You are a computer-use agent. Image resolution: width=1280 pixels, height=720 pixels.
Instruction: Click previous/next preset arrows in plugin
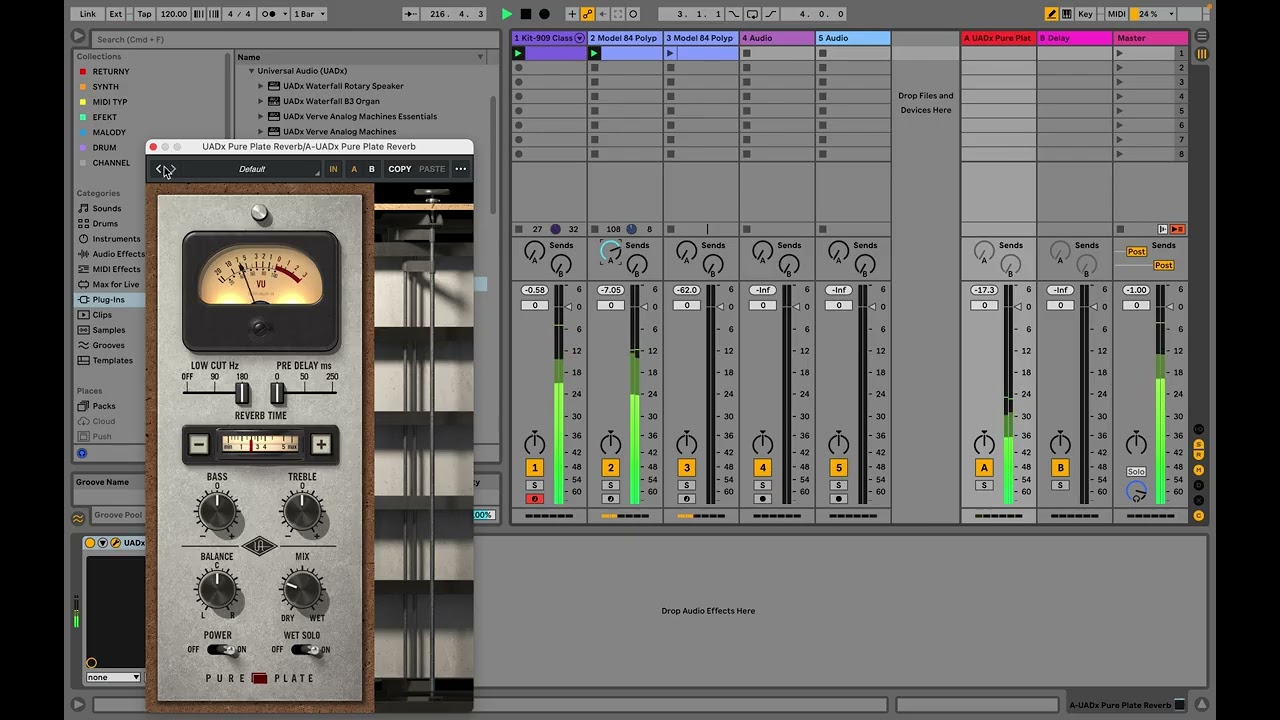[166, 169]
